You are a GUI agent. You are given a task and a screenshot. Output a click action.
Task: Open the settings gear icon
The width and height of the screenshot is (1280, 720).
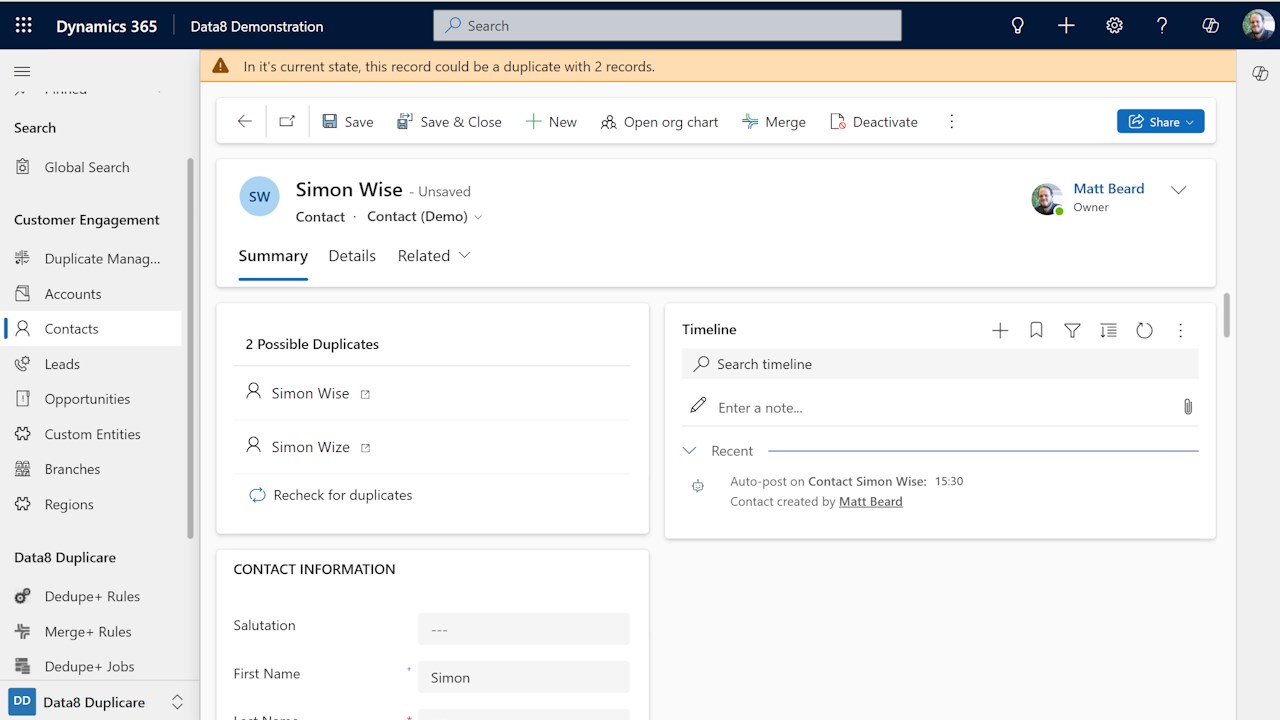click(1114, 26)
